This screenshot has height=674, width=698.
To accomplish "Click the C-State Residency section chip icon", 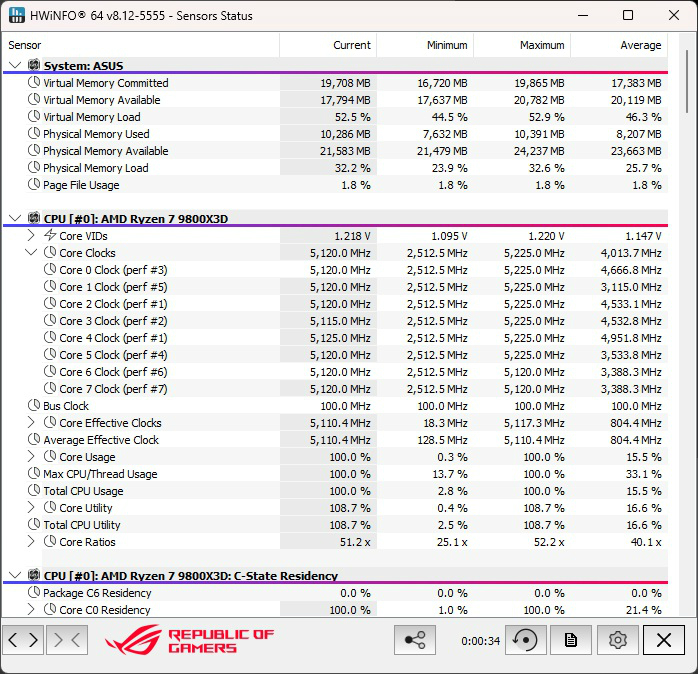I will [x=34, y=575].
